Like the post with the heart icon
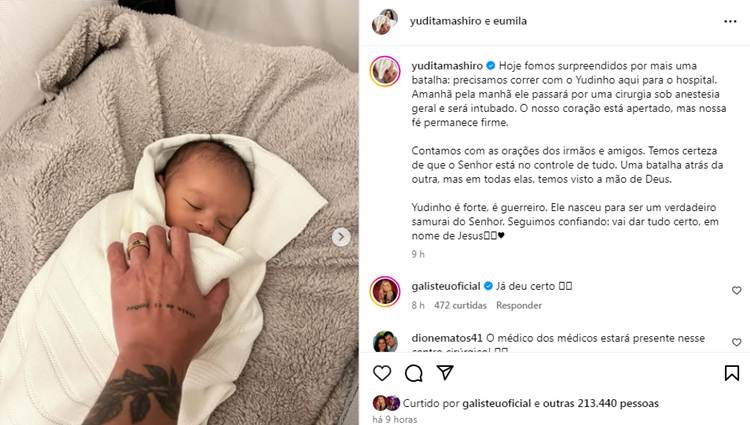Viewport: 750px width, 425px height. 382,373
